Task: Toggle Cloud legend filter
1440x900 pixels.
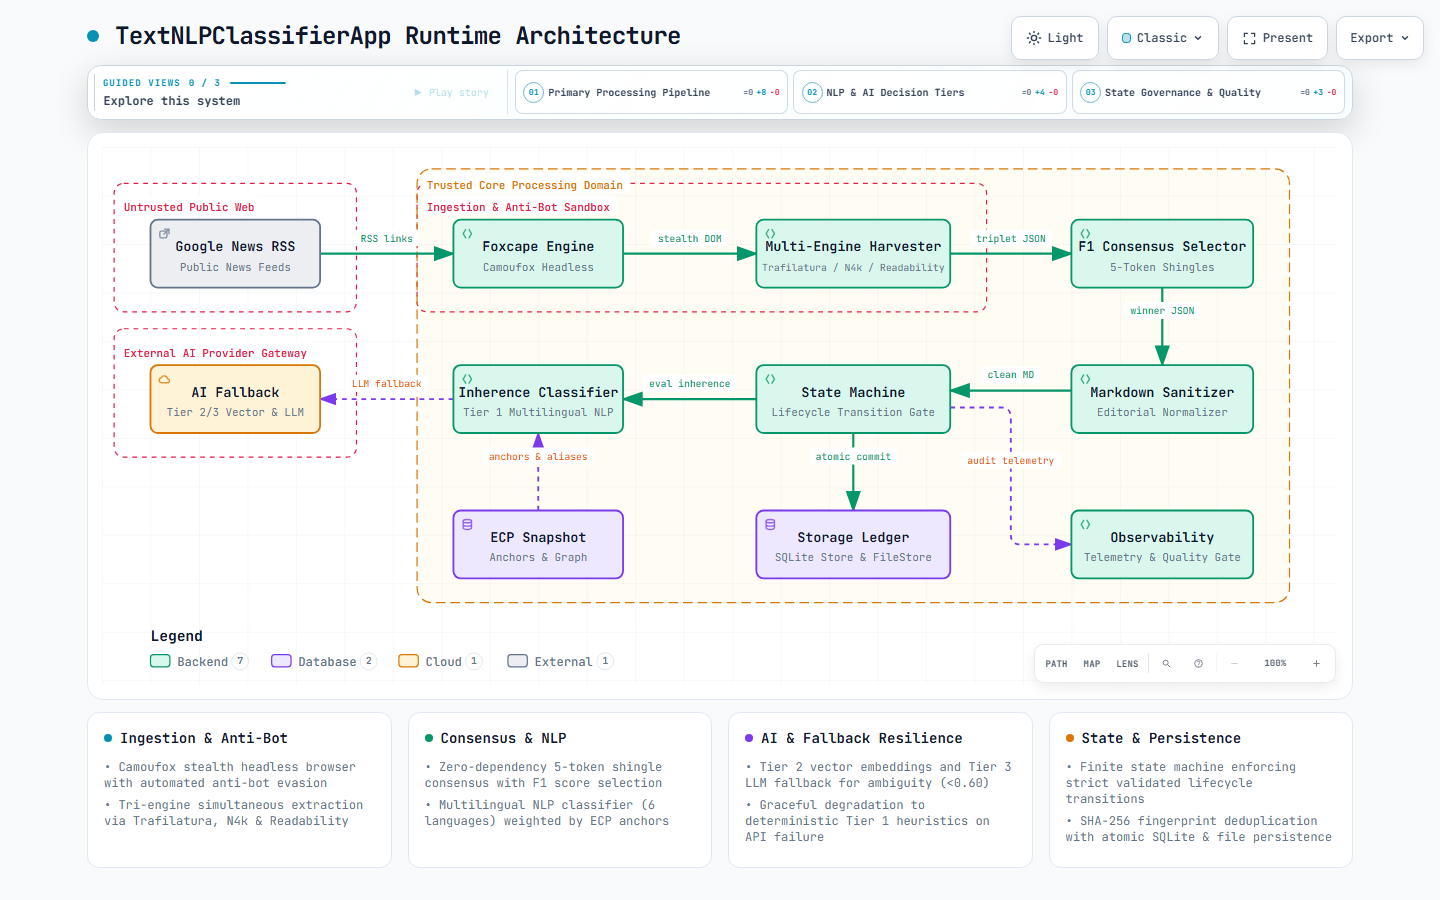Action: (x=440, y=662)
